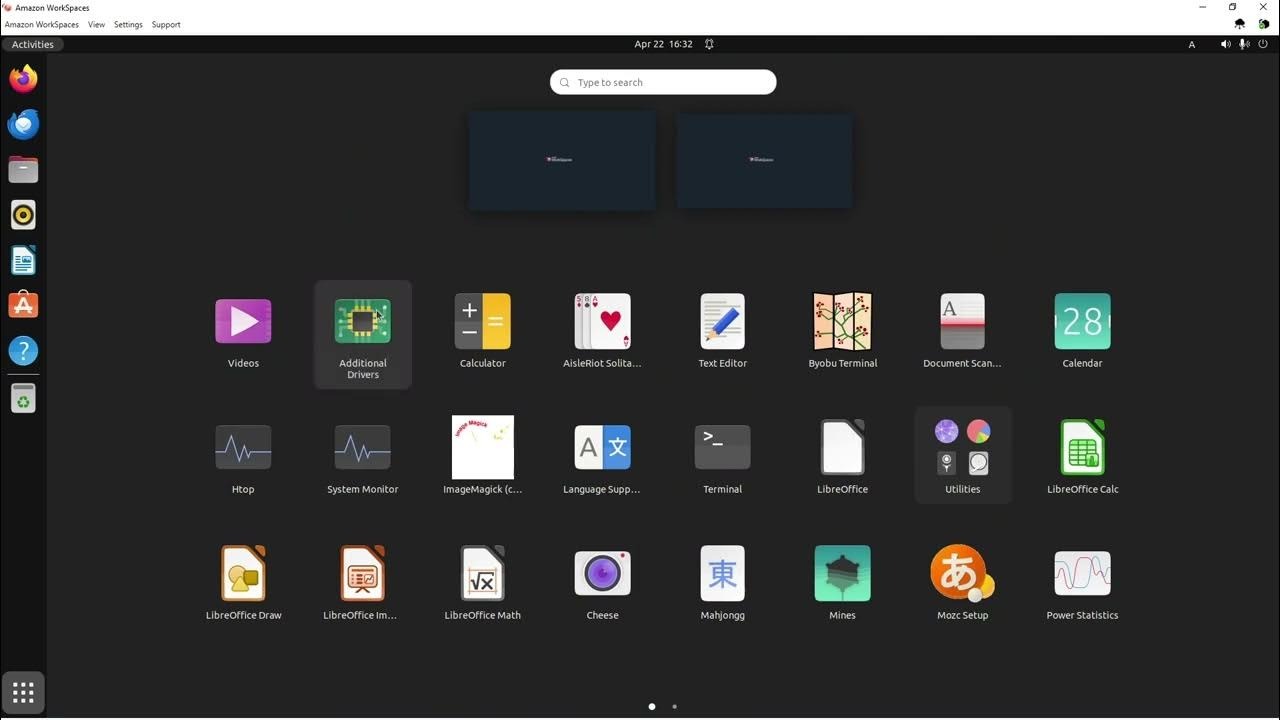The image size is (1280, 720).
Task: Open the power system menu
Action: pos(1263,44)
